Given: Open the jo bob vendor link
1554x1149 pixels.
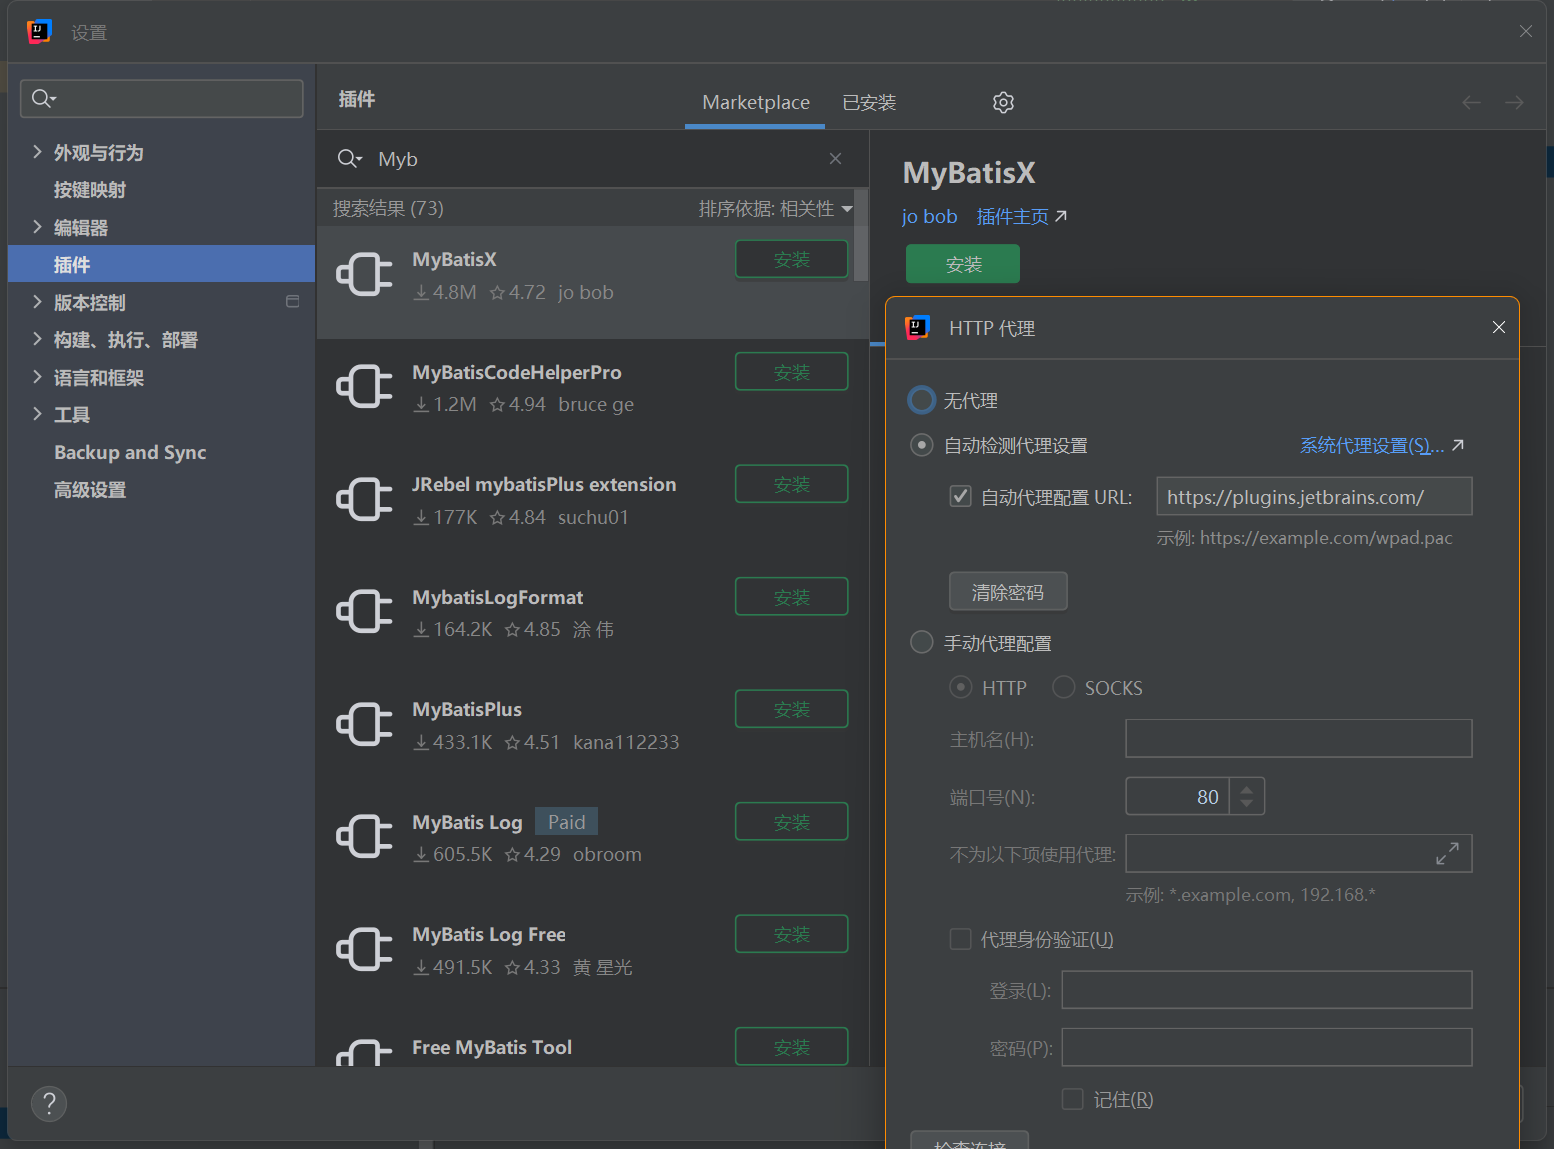Looking at the screenshot, I should click(x=929, y=216).
